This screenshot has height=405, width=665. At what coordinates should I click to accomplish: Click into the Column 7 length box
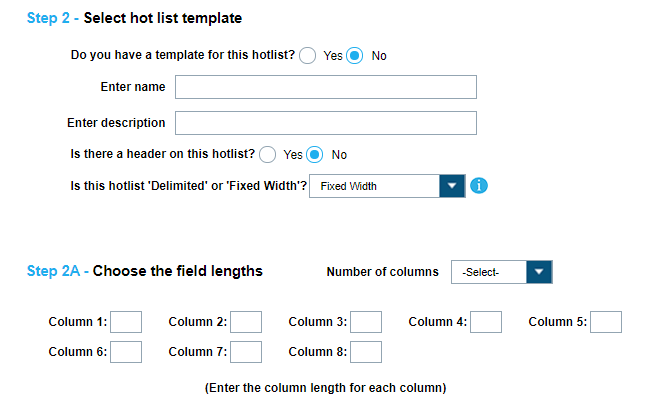point(246,352)
